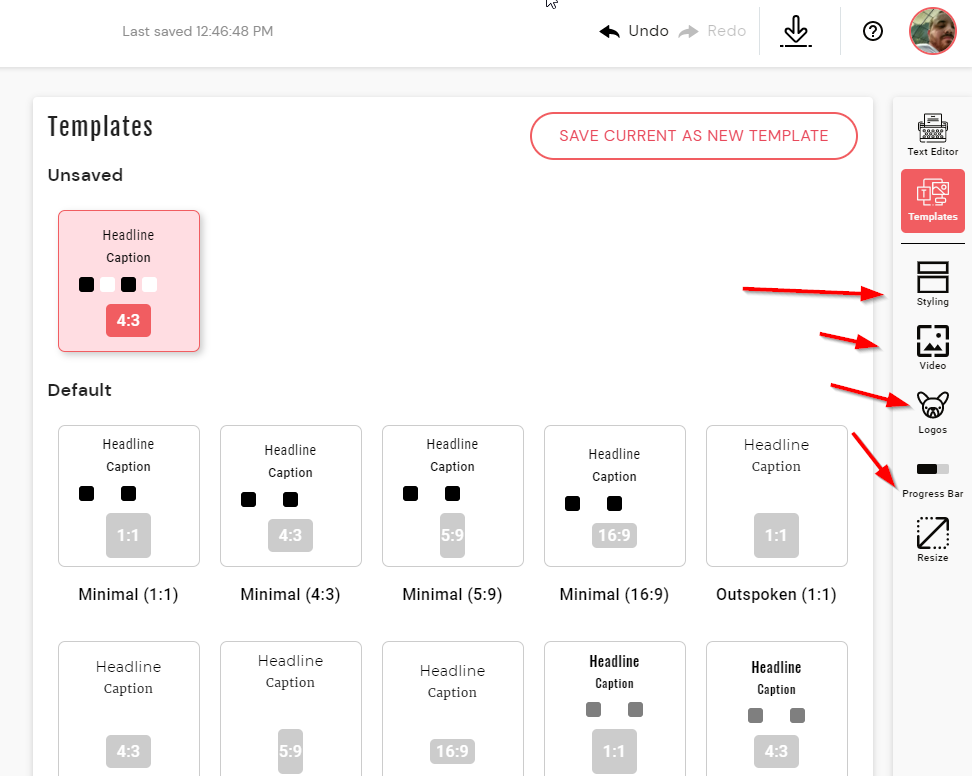The height and width of the screenshot is (776, 972).
Task: Click the Templates heading
Action: point(100,127)
